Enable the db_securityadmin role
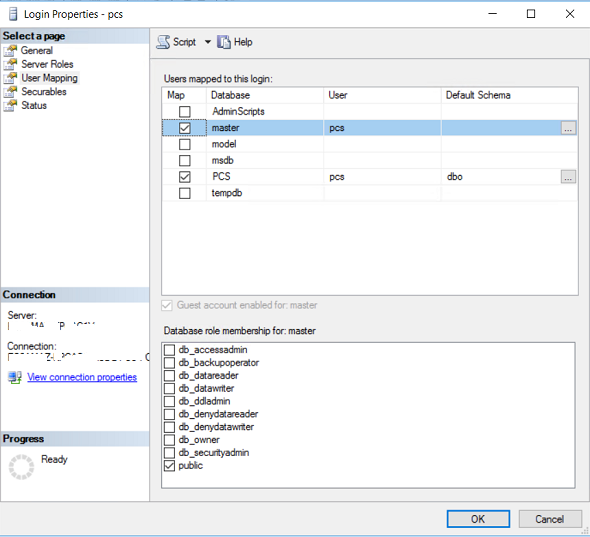The width and height of the screenshot is (590, 537). point(169,453)
